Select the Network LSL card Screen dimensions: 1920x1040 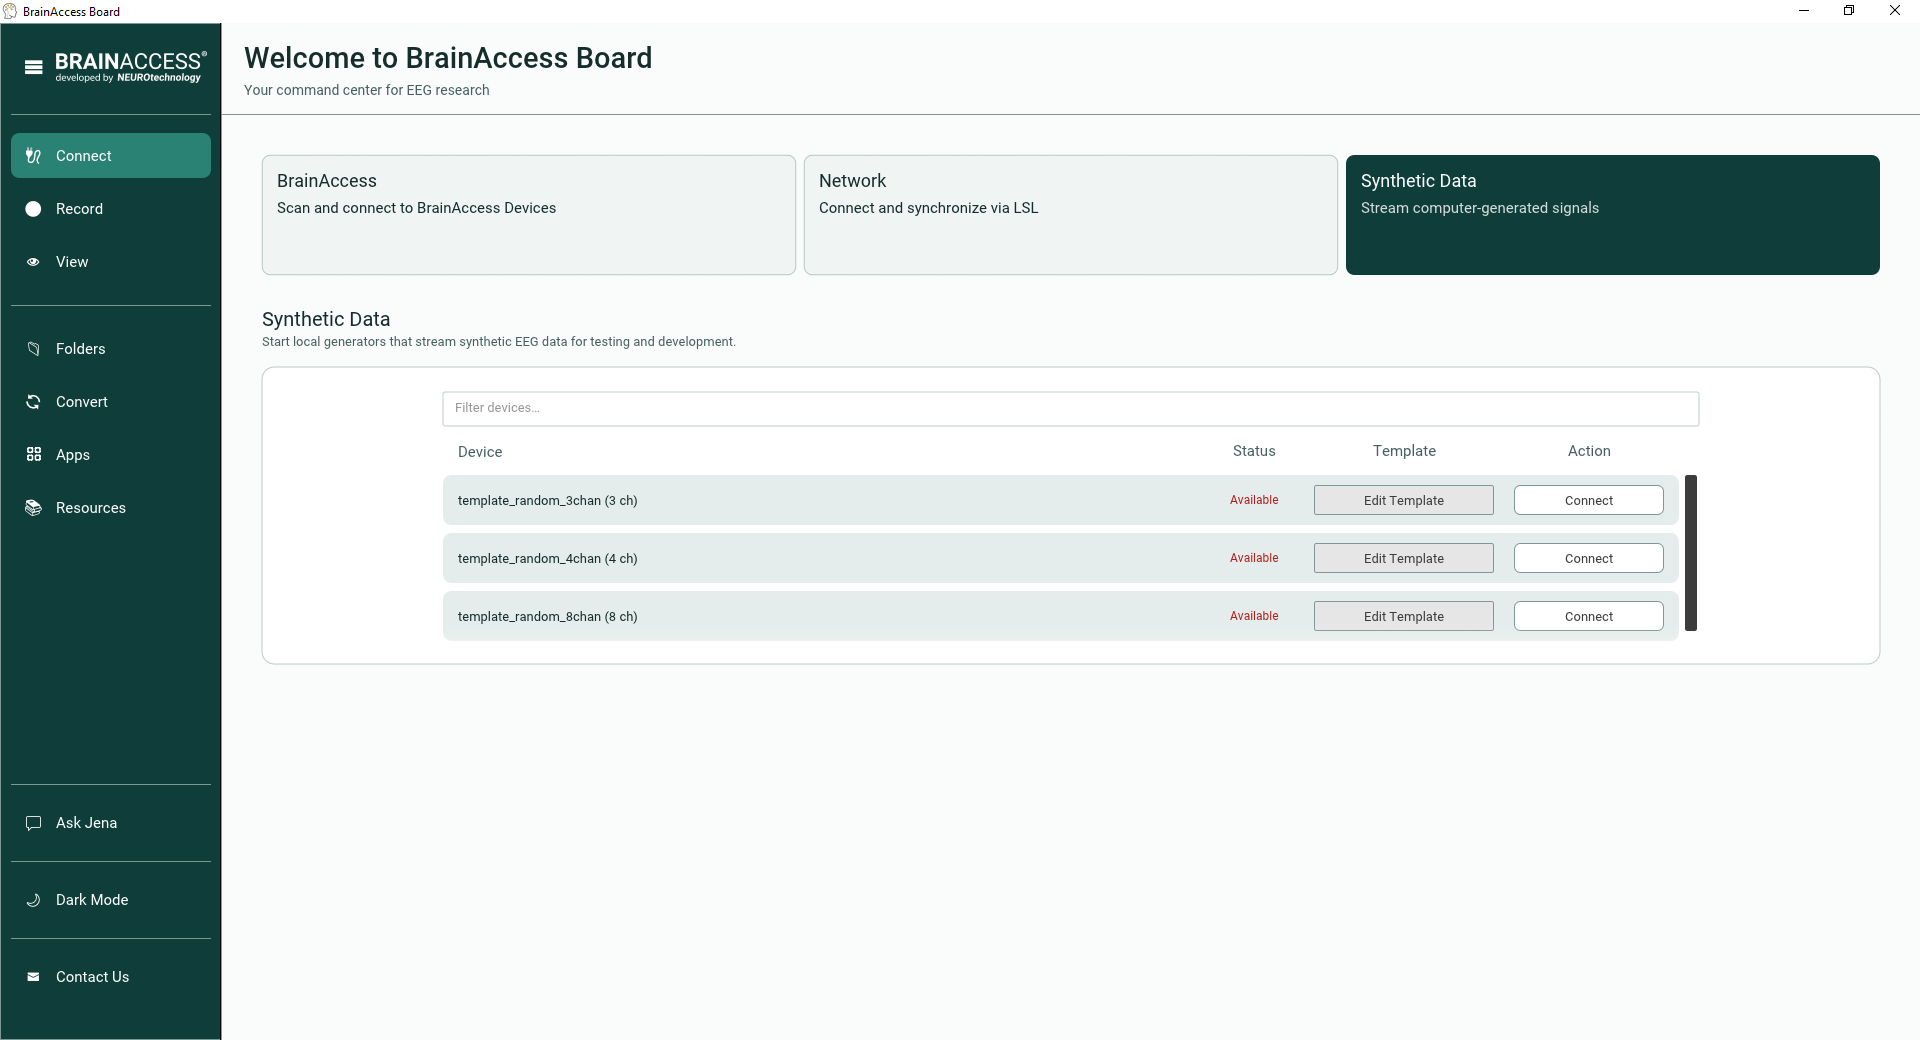(1071, 215)
